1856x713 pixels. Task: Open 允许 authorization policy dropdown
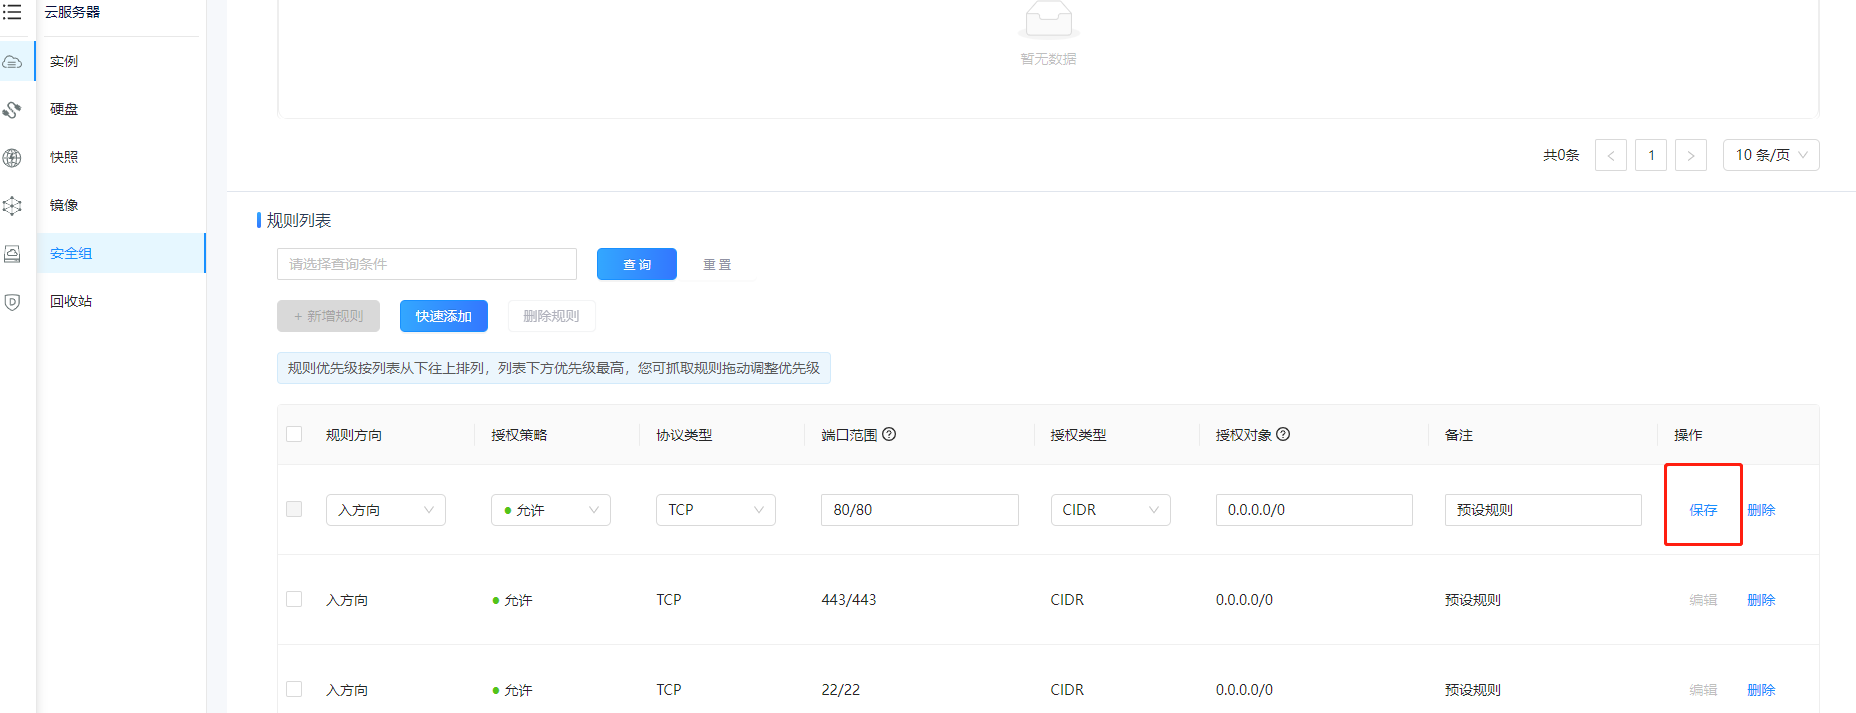point(551,510)
